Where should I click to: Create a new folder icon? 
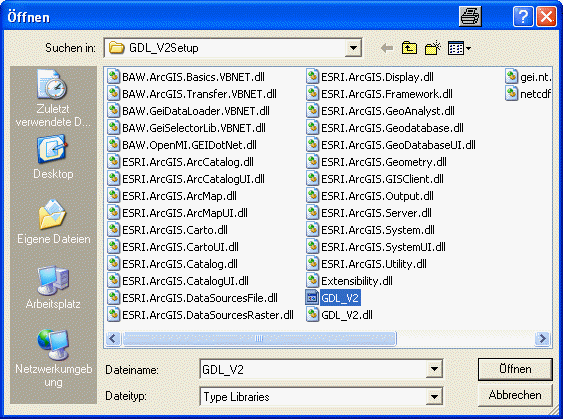[433, 48]
